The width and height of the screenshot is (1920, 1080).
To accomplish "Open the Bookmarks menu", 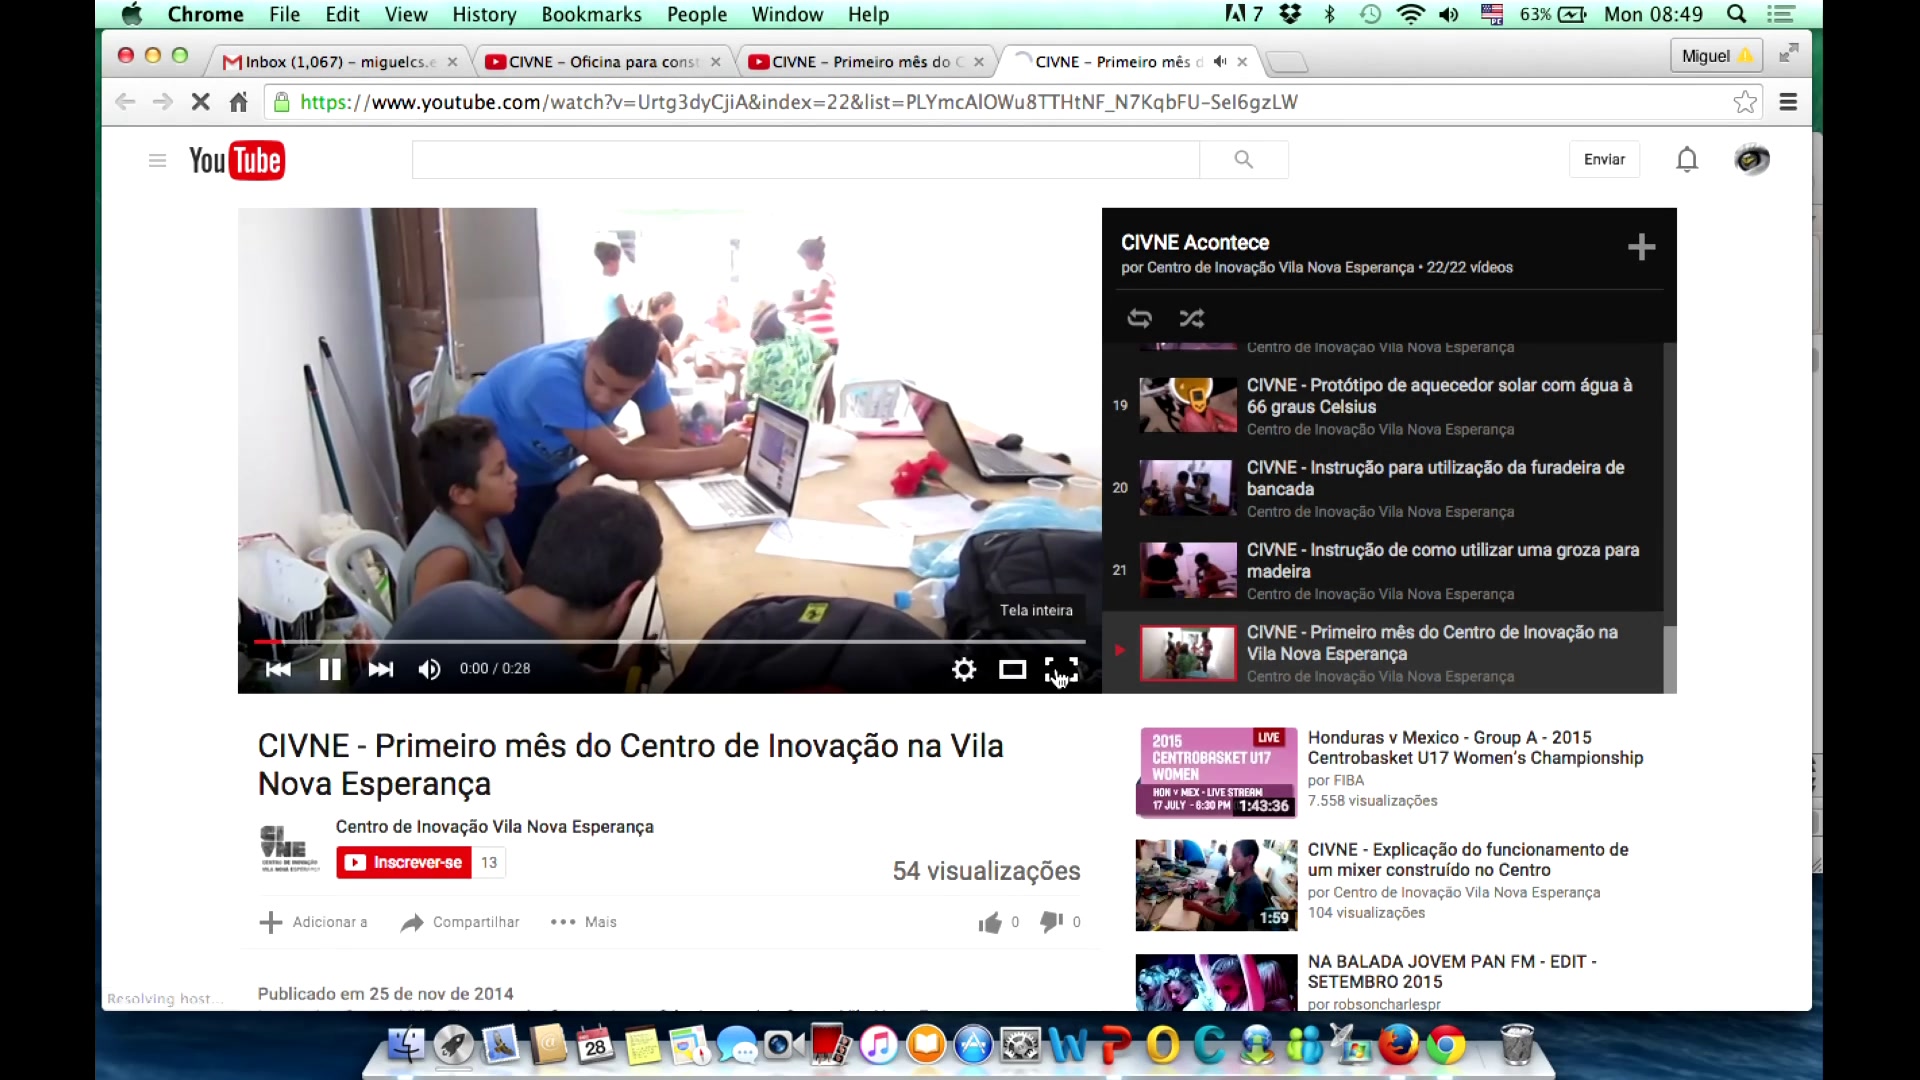I will (591, 14).
